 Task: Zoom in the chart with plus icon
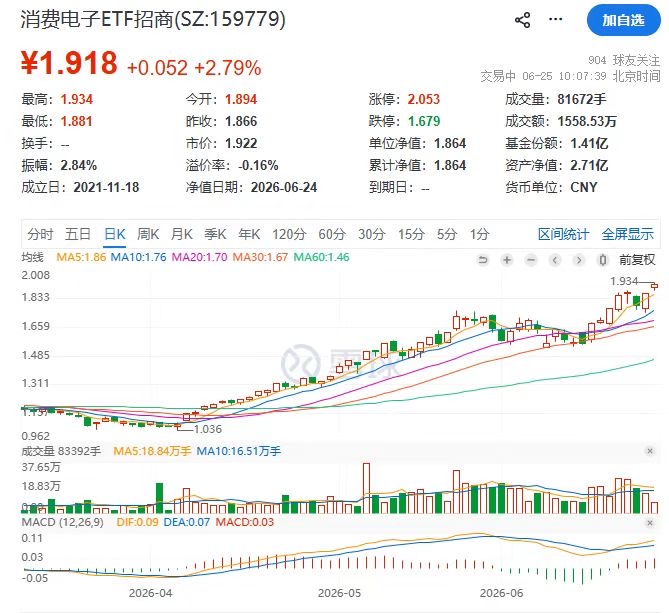507,260
